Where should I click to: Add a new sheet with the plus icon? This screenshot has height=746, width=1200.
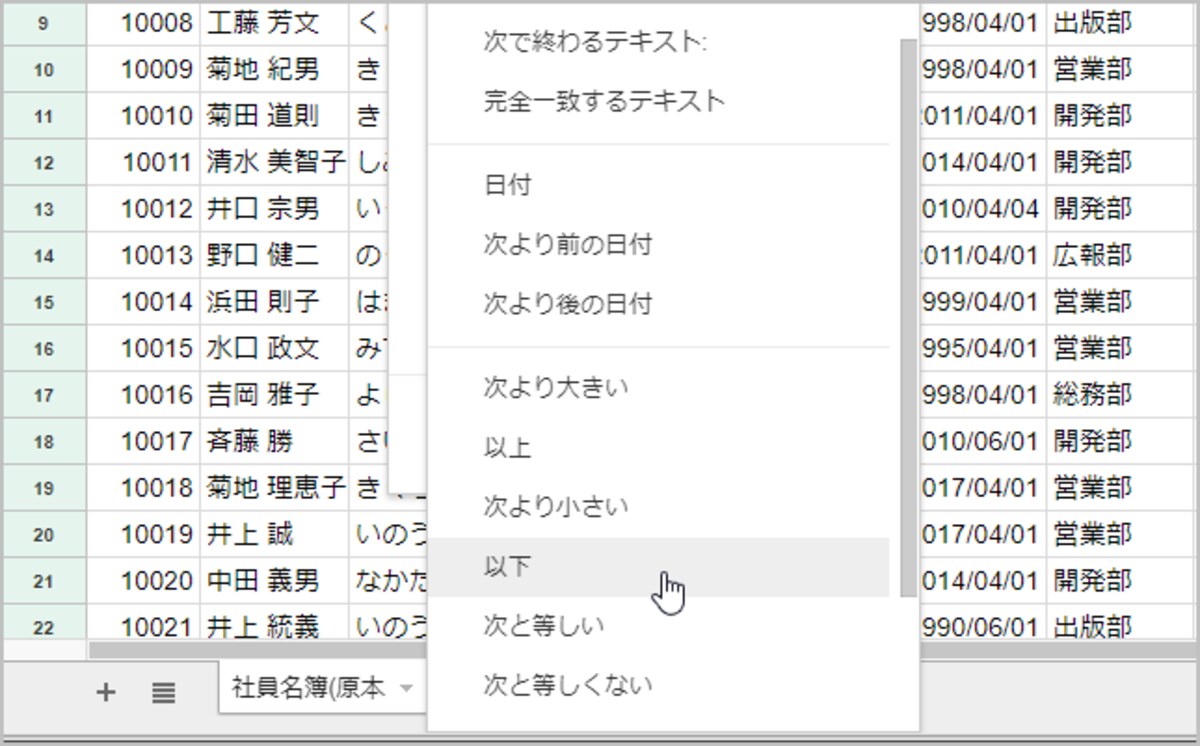105,691
